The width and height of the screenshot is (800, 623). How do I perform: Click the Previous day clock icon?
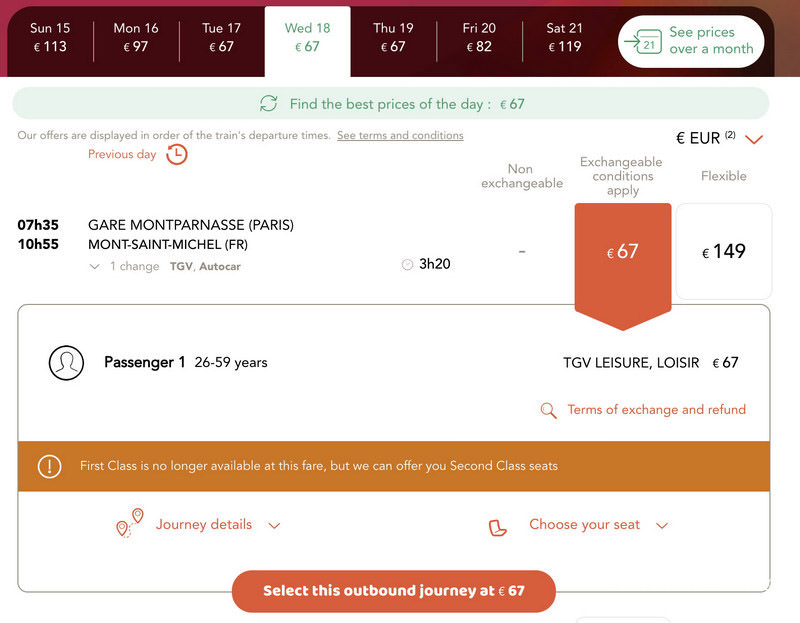(x=177, y=155)
